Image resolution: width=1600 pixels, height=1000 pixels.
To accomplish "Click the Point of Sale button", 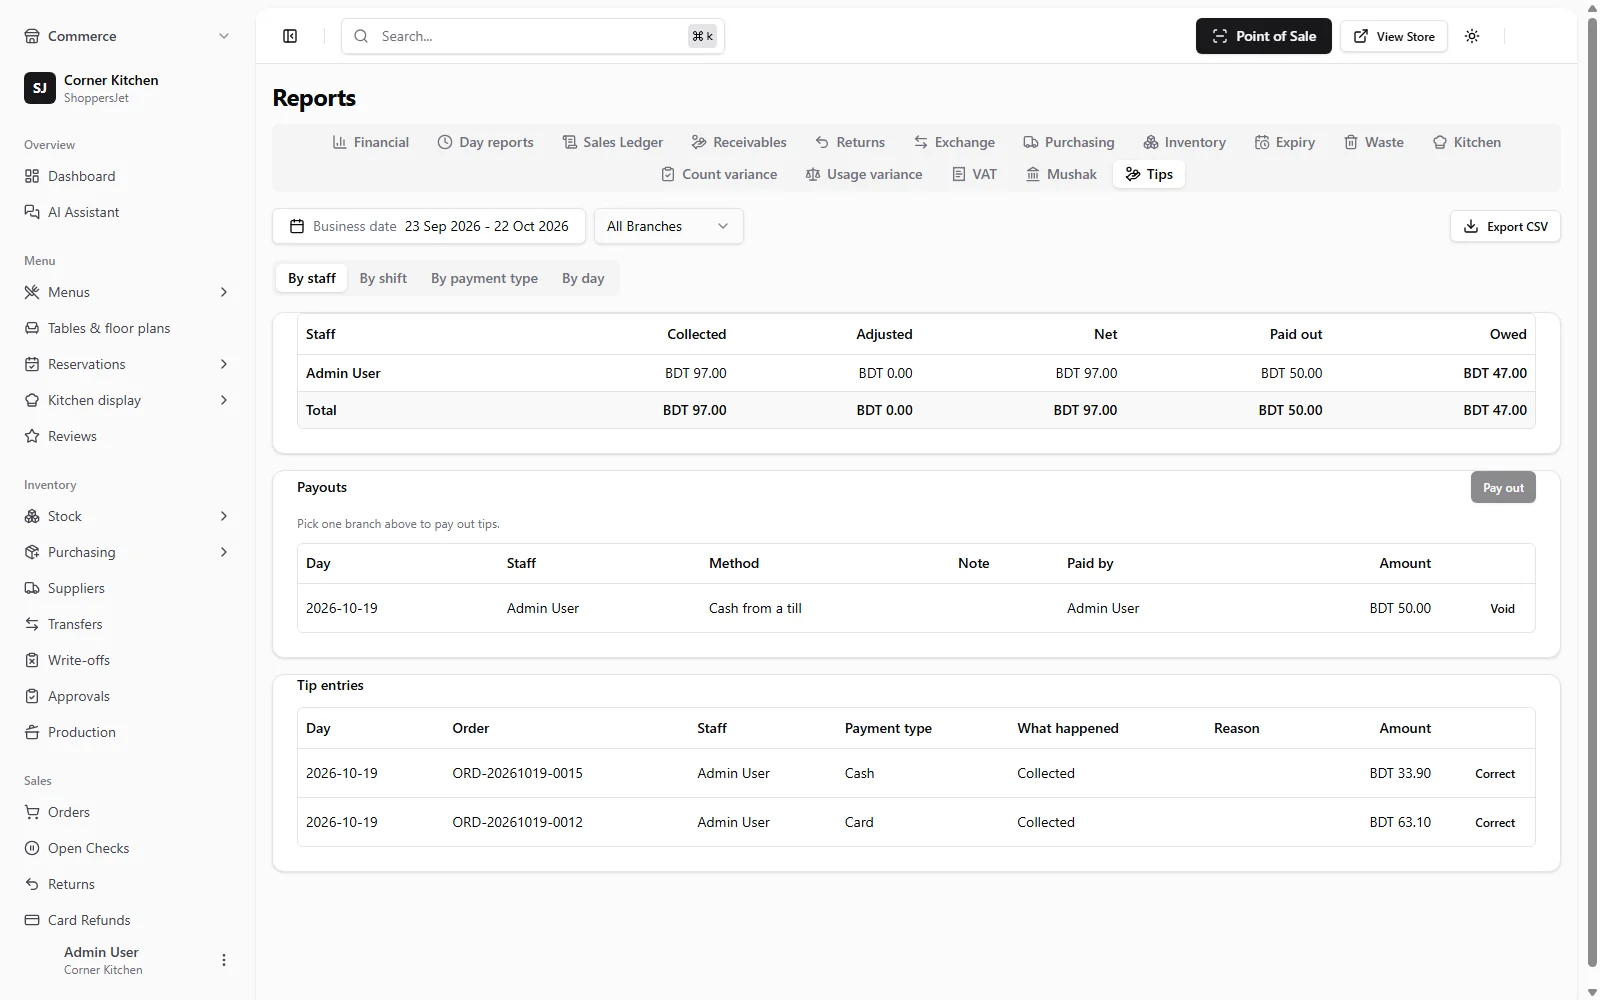I will 1264,36.
